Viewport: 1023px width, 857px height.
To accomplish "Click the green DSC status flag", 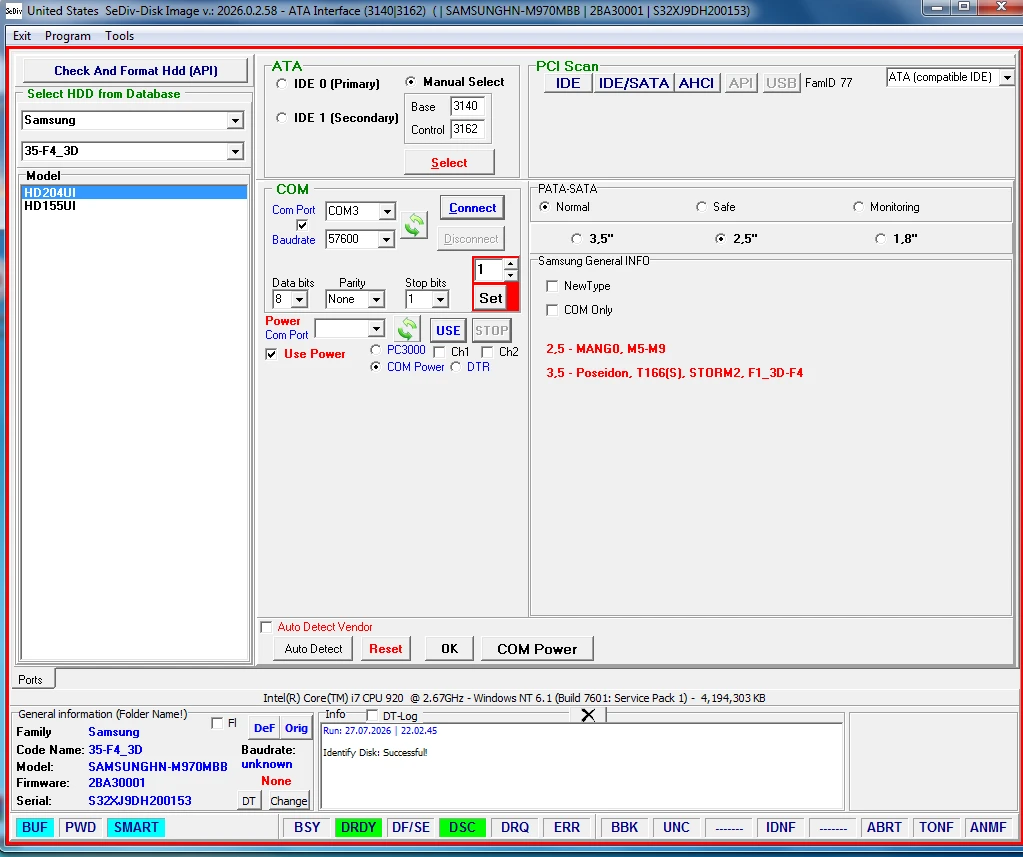I will click(x=462, y=827).
